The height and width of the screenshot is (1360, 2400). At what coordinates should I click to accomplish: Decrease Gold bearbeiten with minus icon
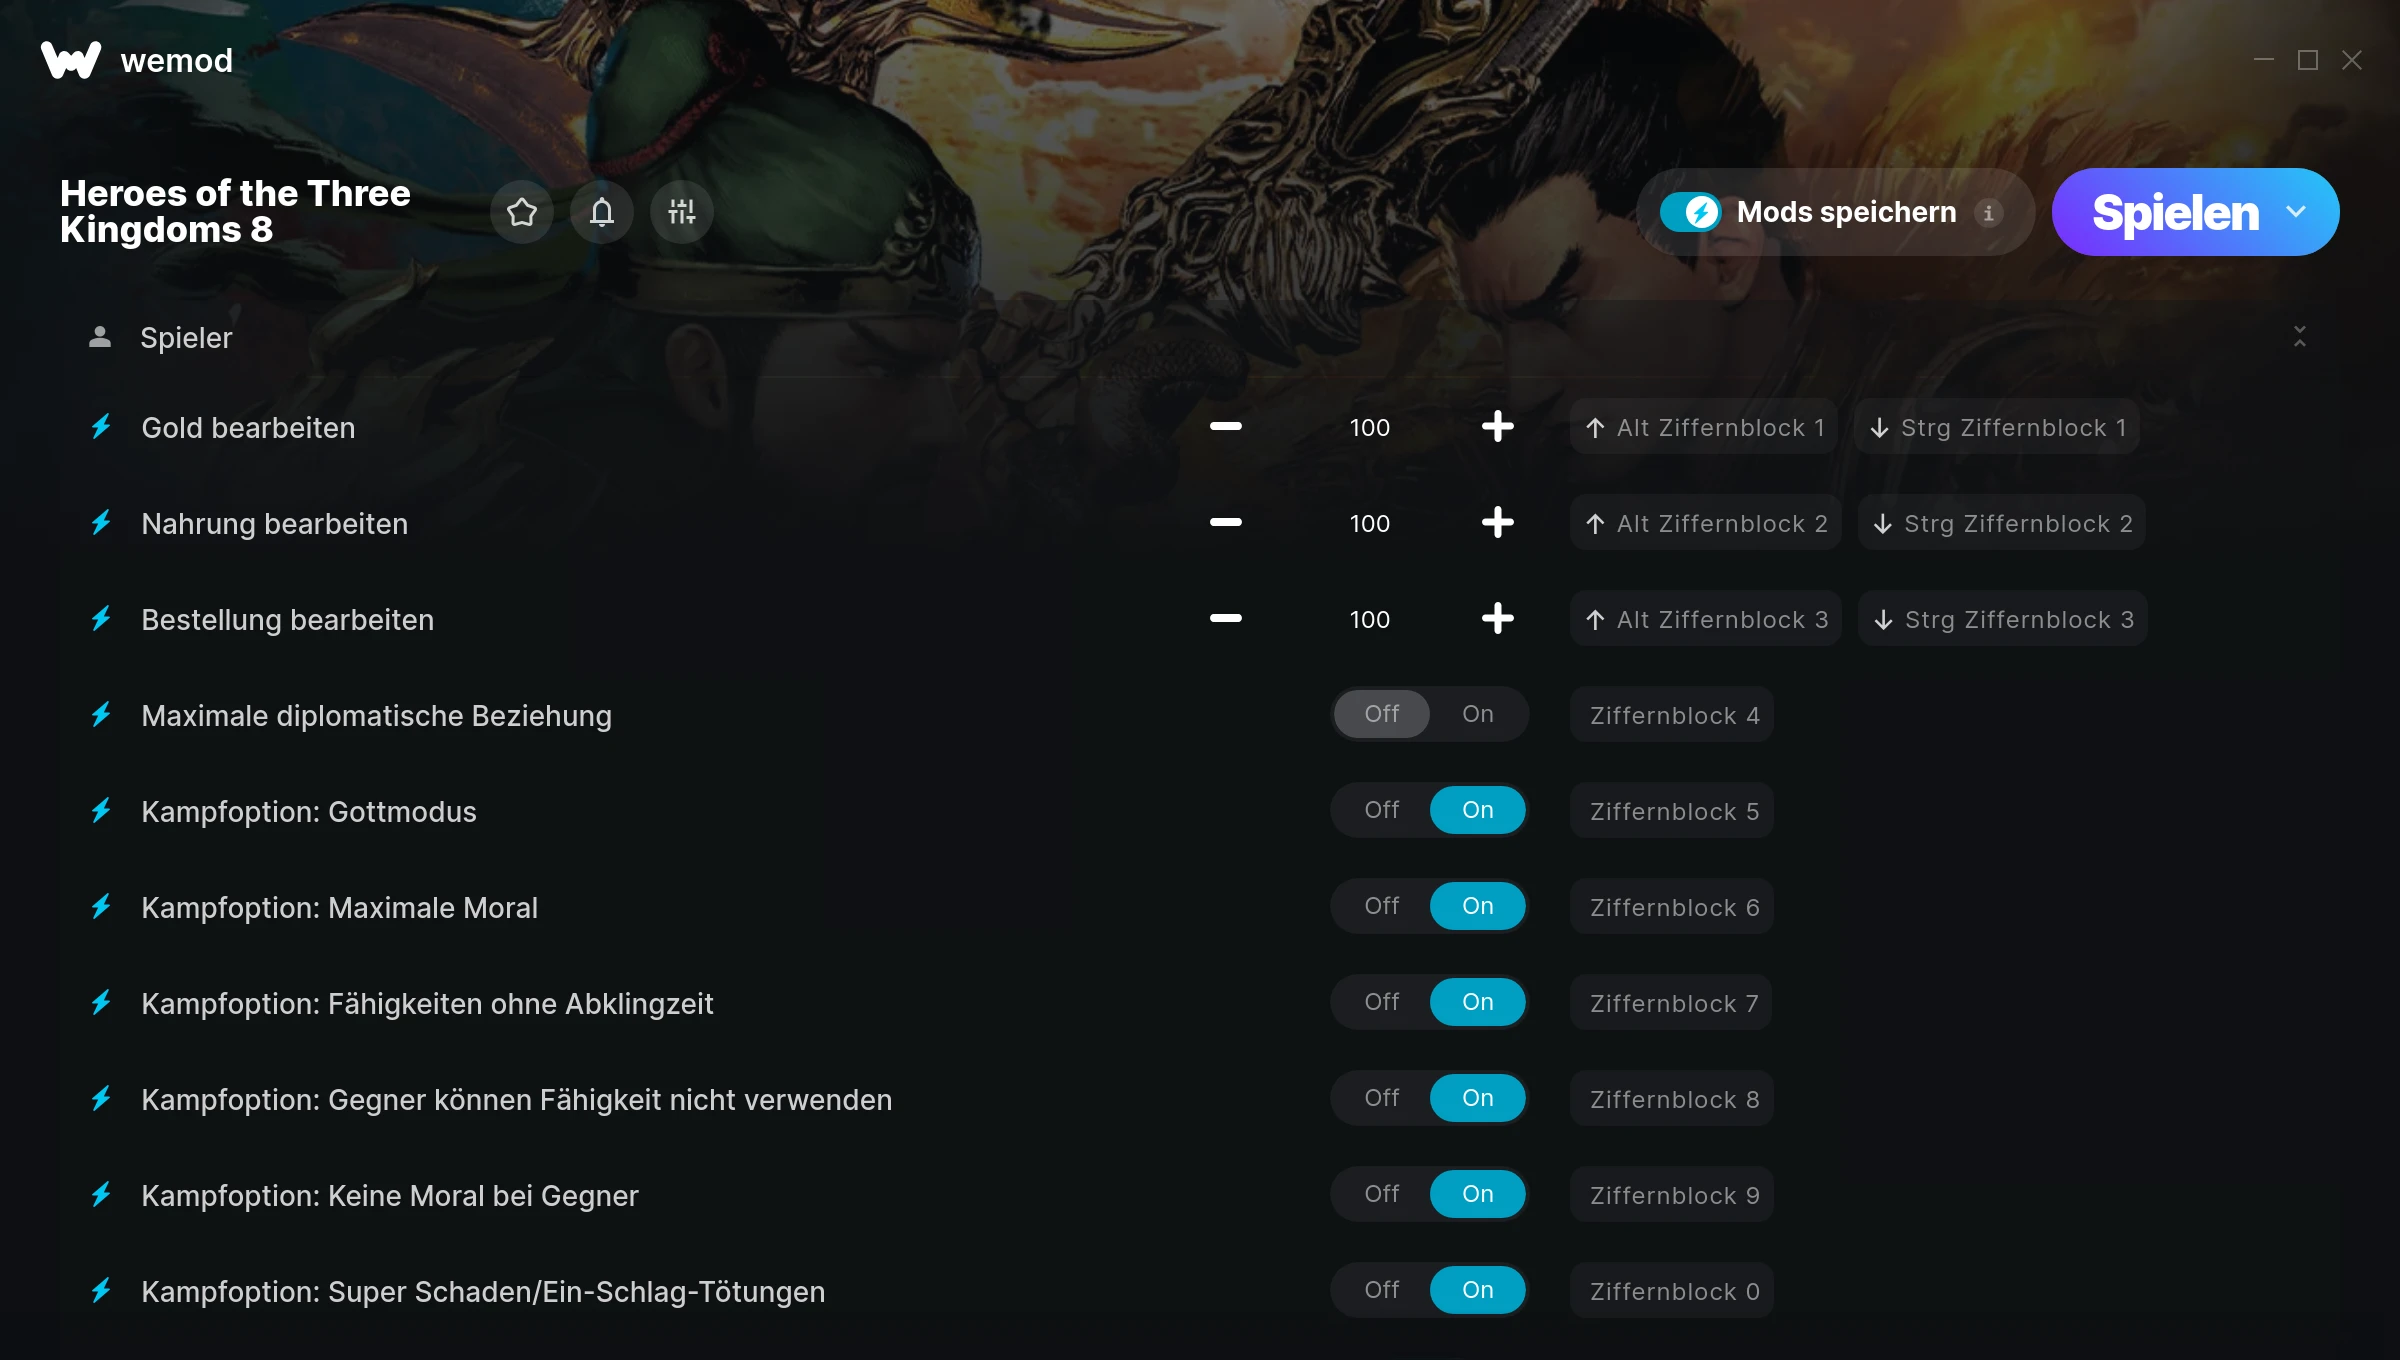1225,427
